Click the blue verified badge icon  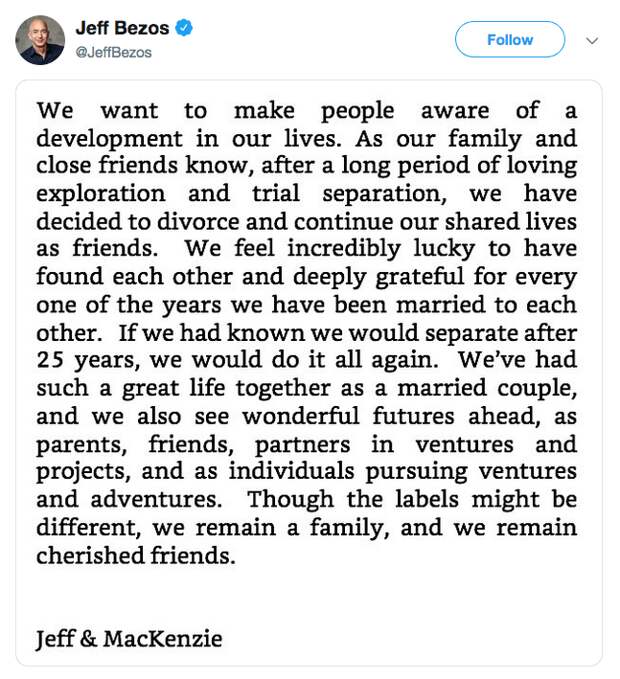[x=184, y=28]
